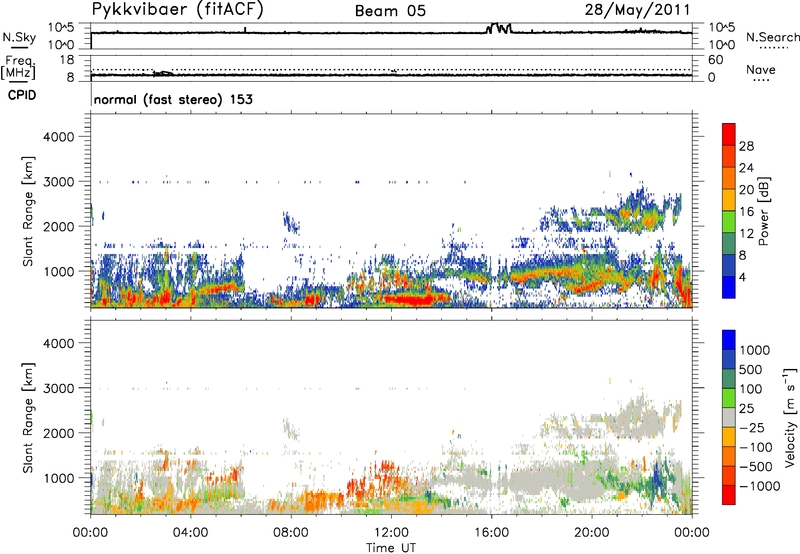Click the red swatch on Power colorbar

tap(729, 134)
